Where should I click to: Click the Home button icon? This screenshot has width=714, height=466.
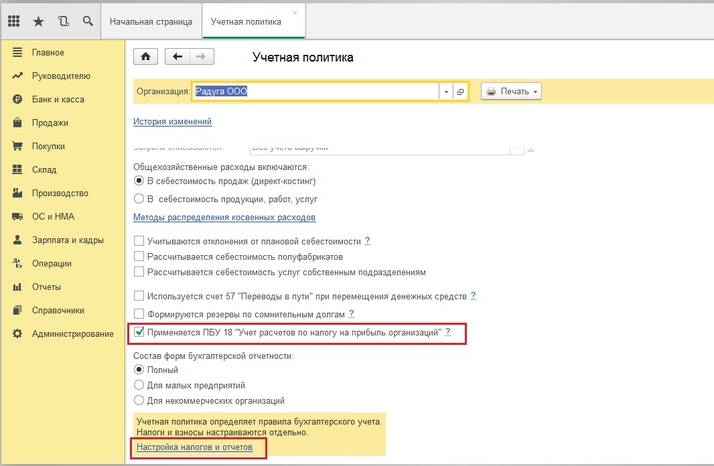(145, 56)
